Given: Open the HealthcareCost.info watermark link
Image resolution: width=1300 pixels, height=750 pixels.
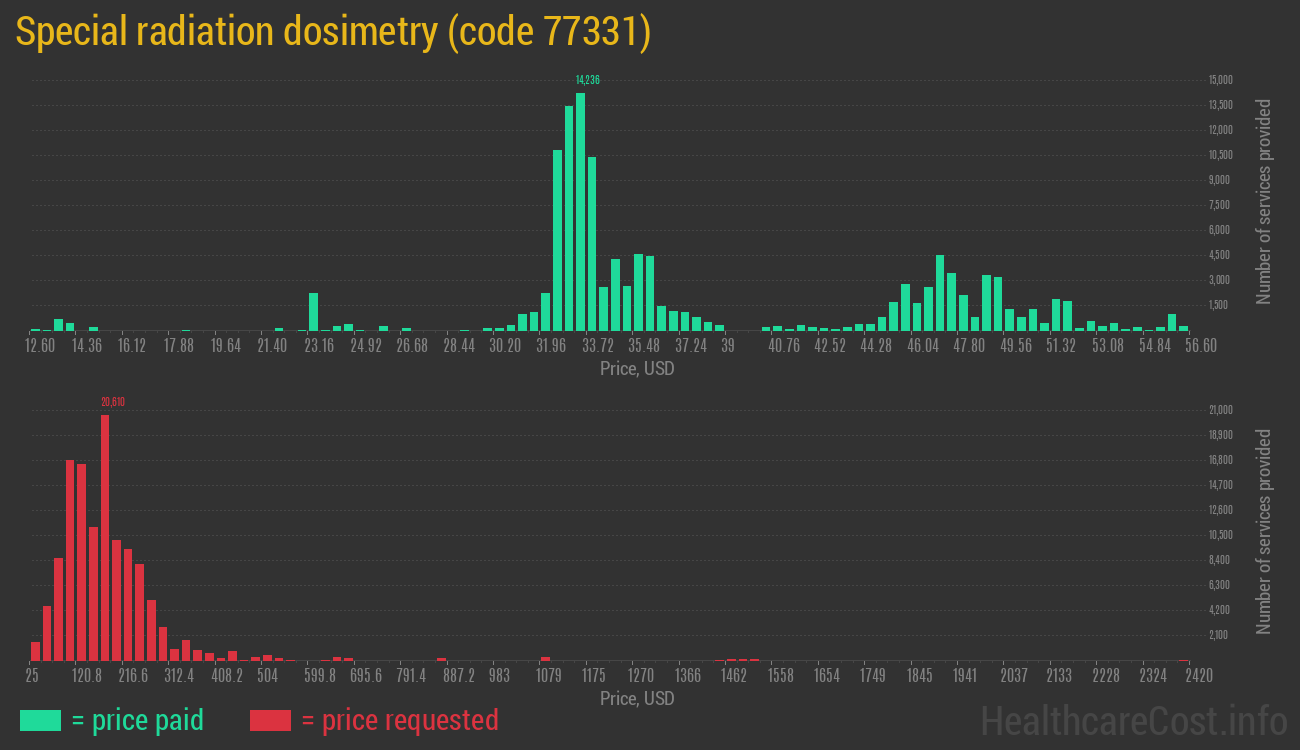Looking at the screenshot, I should 1133,720.
